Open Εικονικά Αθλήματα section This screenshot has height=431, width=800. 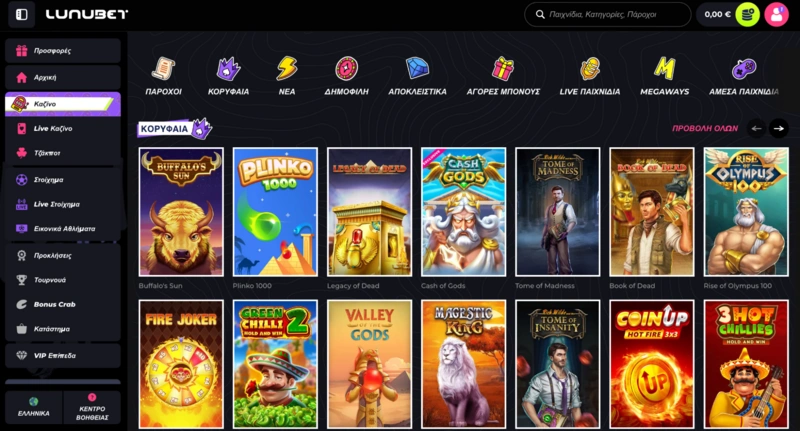pos(63,229)
